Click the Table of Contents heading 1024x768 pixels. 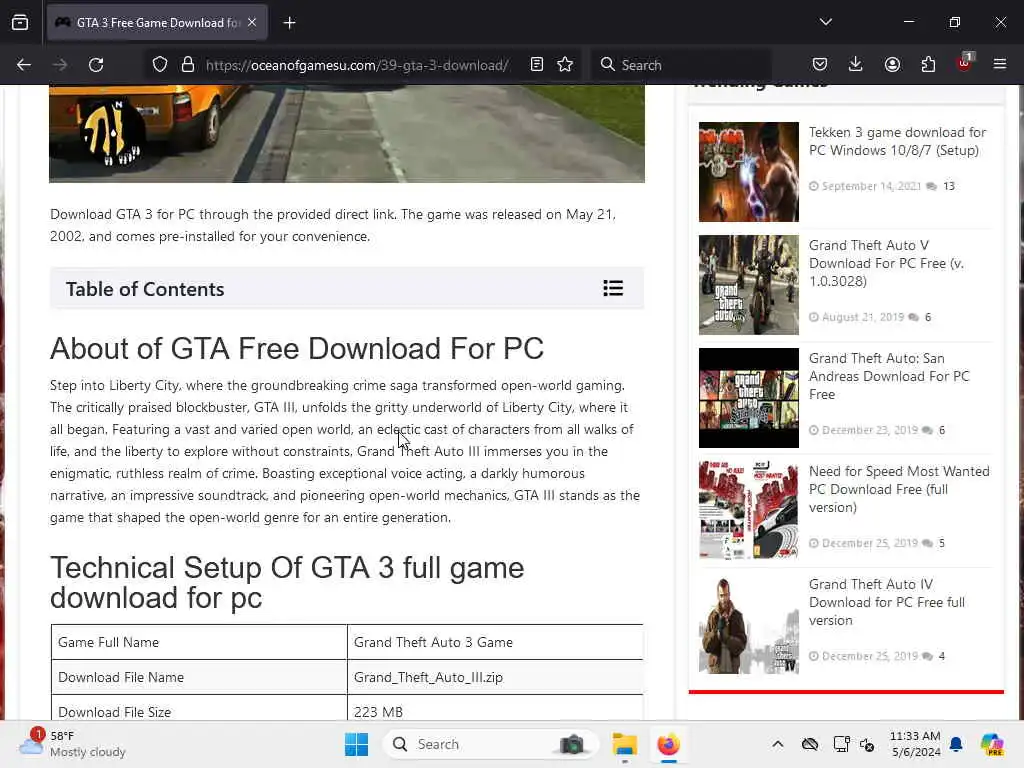point(145,289)
